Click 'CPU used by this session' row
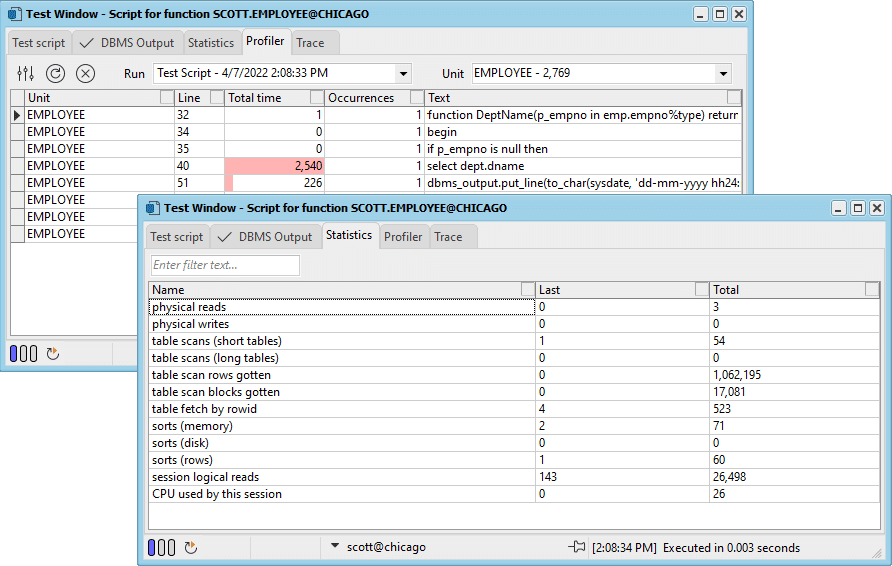This screenshot has width=892, height=566. coord(514,494)
